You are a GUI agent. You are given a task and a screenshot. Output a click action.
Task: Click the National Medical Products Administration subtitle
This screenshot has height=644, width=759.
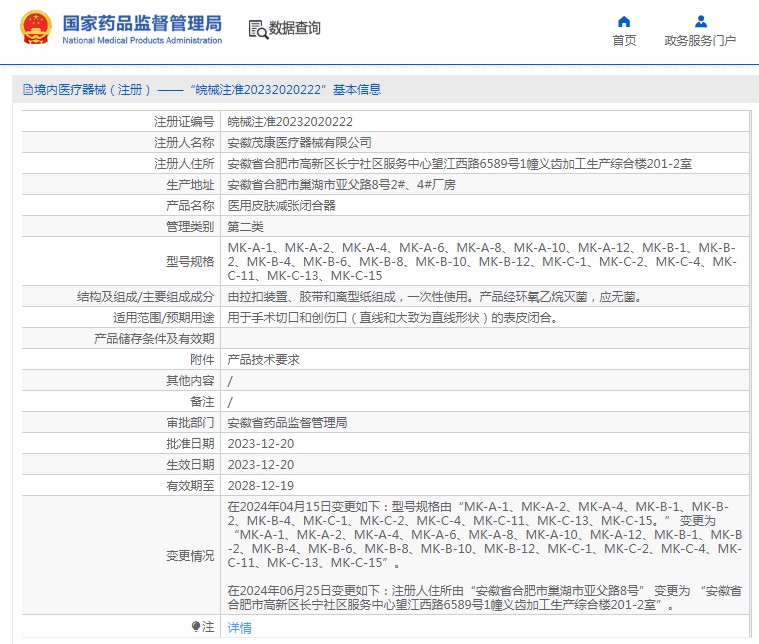pyautogui.click(x=142, y=41)
